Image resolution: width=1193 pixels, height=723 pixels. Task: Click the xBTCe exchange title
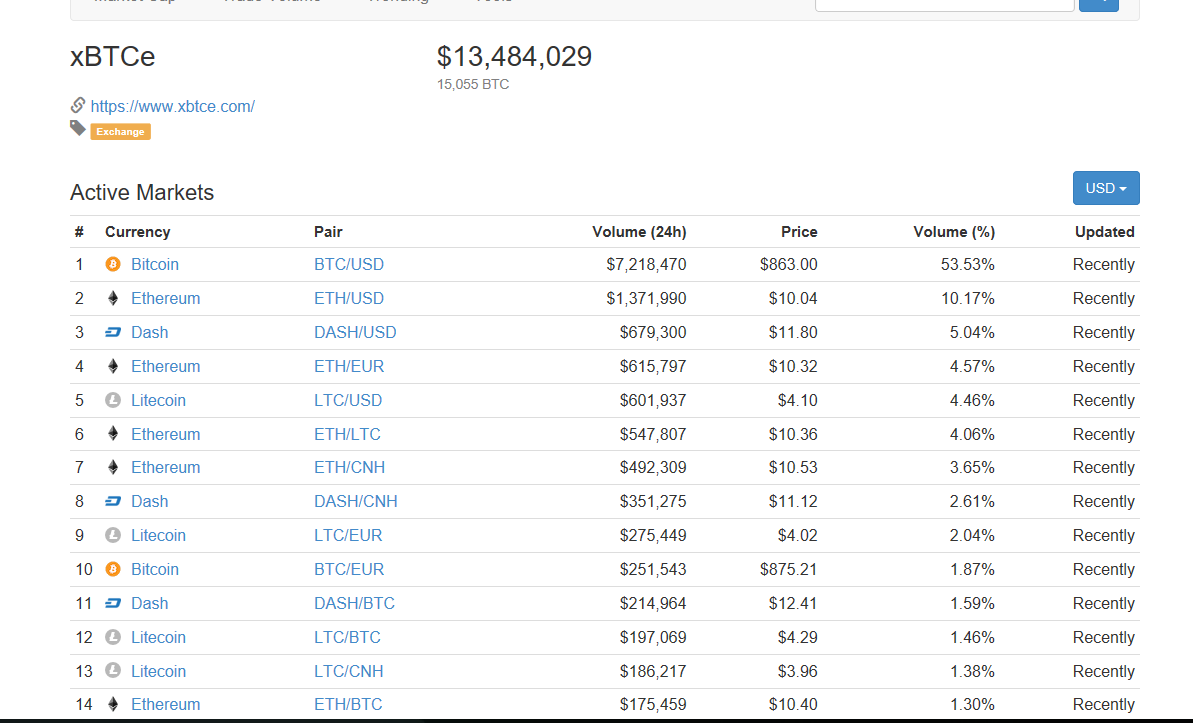tap(113, 56)
